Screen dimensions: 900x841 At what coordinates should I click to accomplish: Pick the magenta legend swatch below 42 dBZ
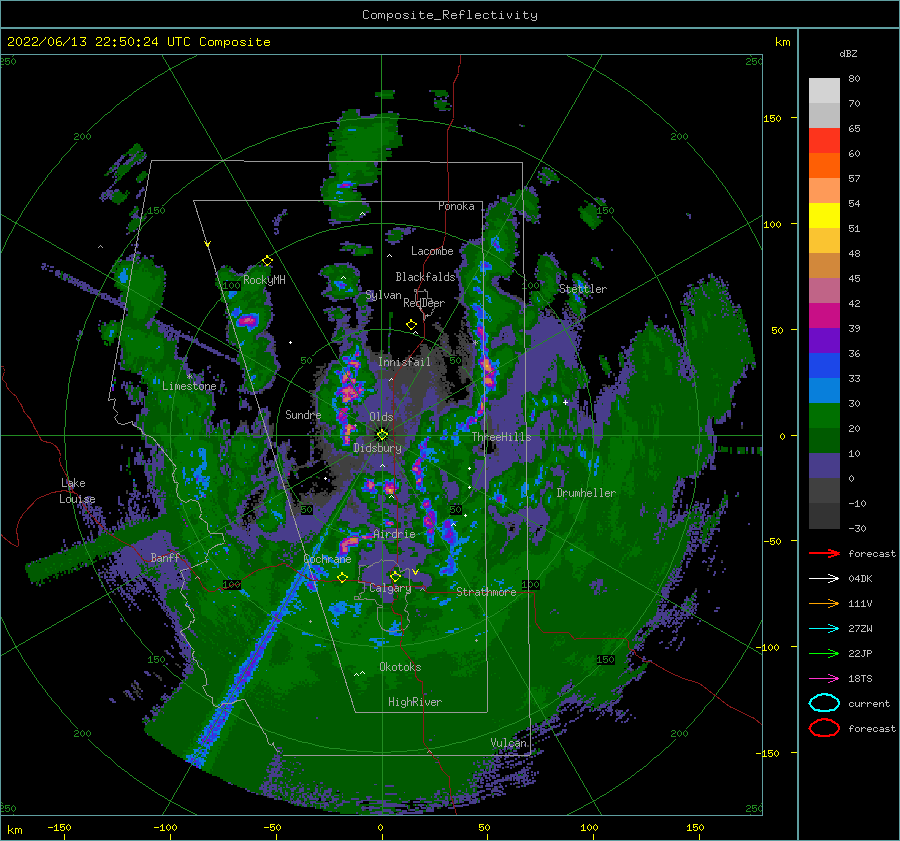[x=824, y=316]
